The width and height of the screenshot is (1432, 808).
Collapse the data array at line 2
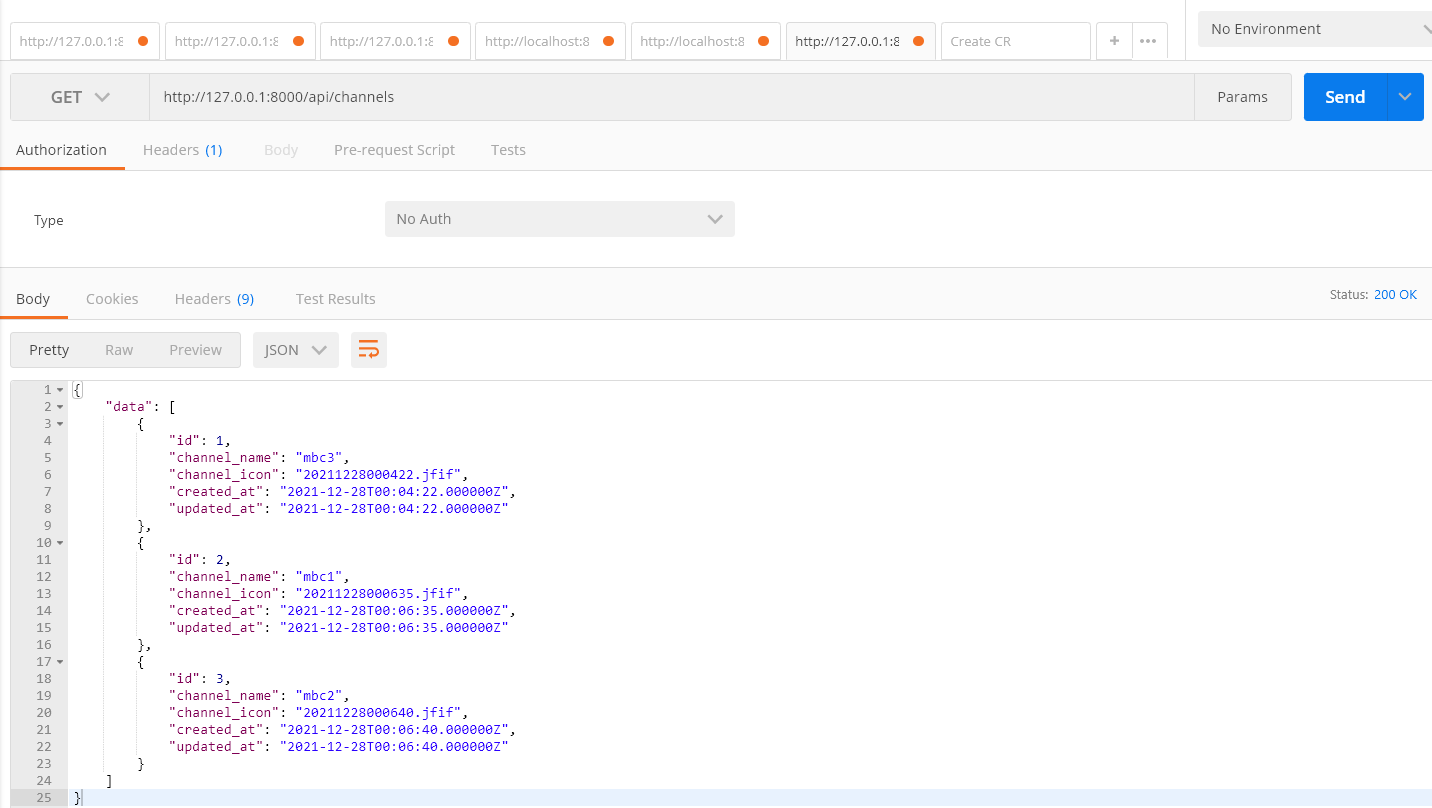58,406
